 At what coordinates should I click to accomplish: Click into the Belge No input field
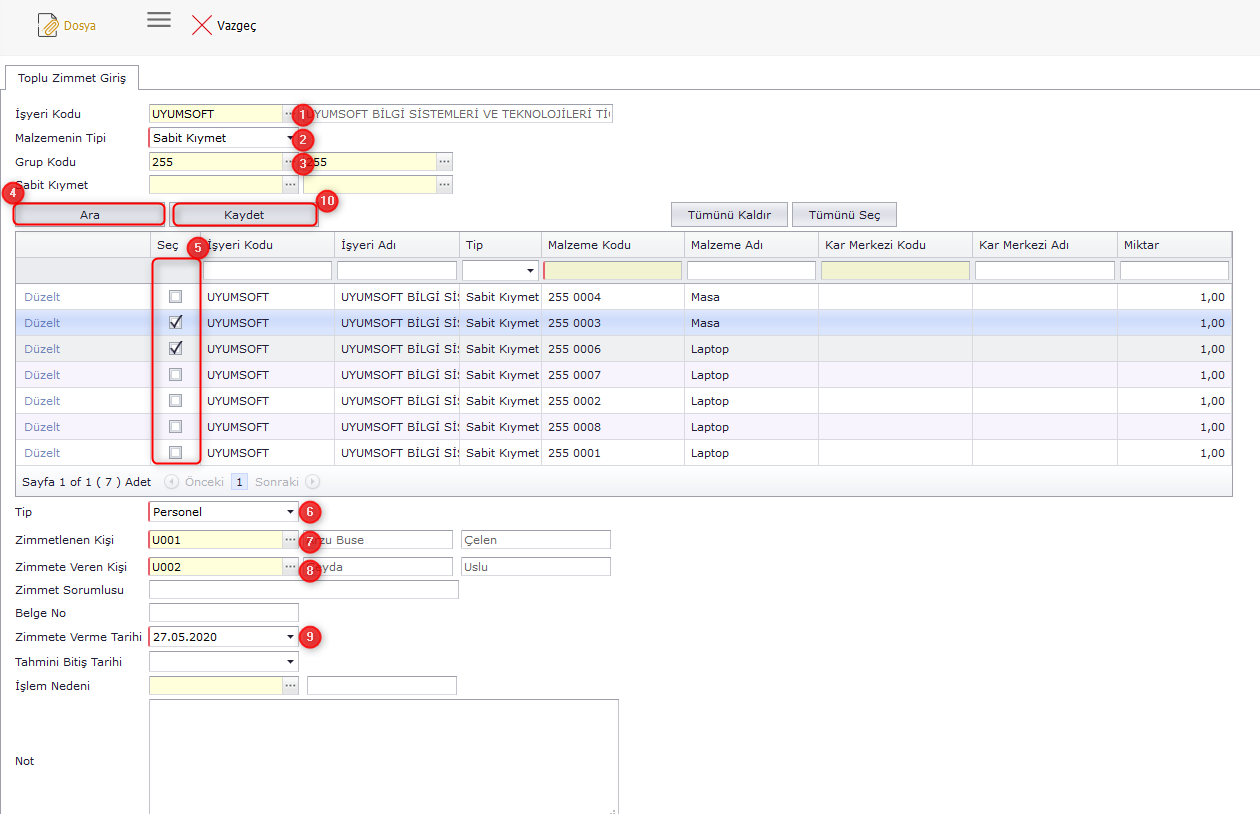pyautogui.click(x=223, y=613)
